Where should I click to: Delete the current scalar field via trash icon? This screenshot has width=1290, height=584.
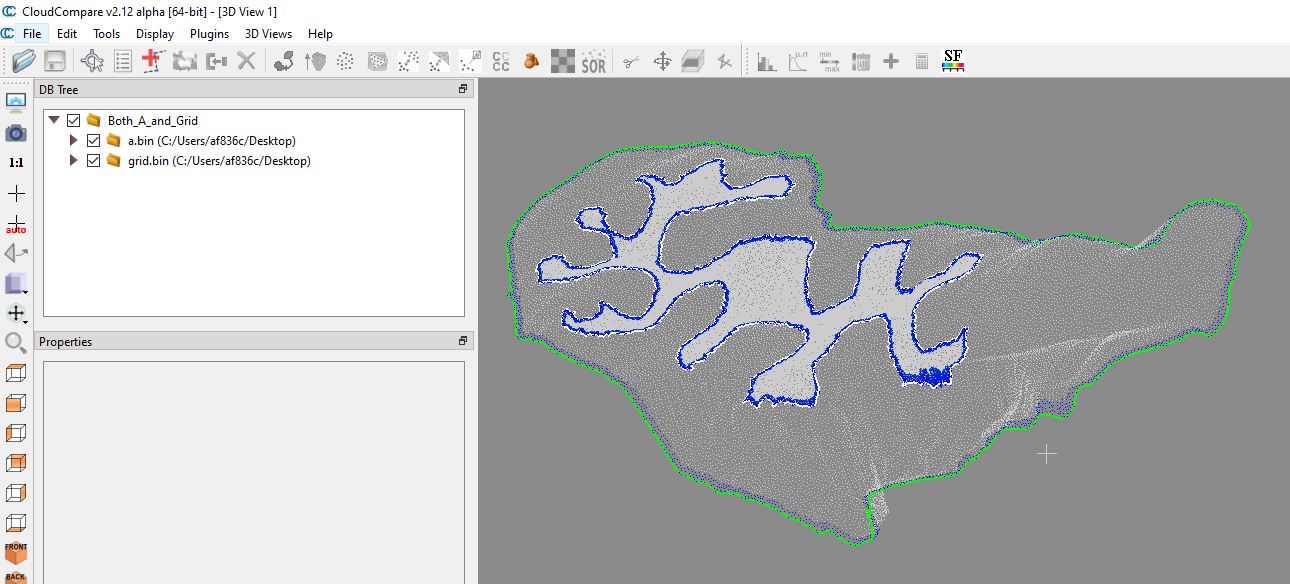858,60
